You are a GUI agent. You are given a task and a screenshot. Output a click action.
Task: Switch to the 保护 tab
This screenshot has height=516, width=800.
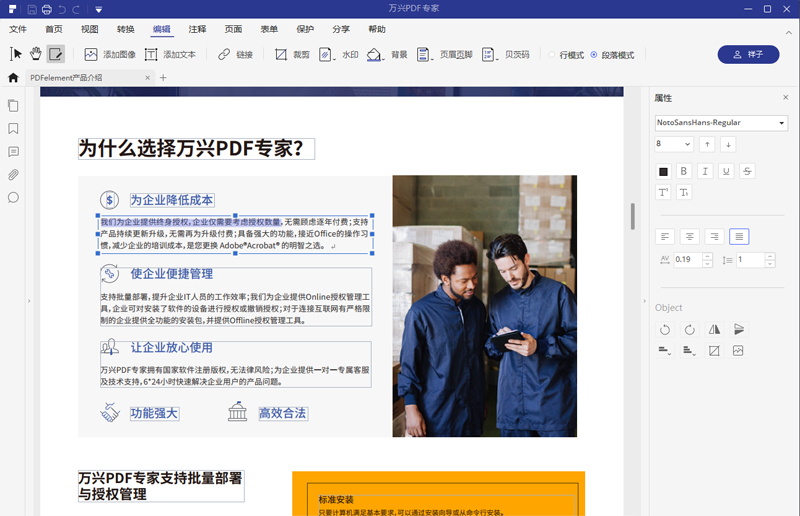click(x=305, y=29)
